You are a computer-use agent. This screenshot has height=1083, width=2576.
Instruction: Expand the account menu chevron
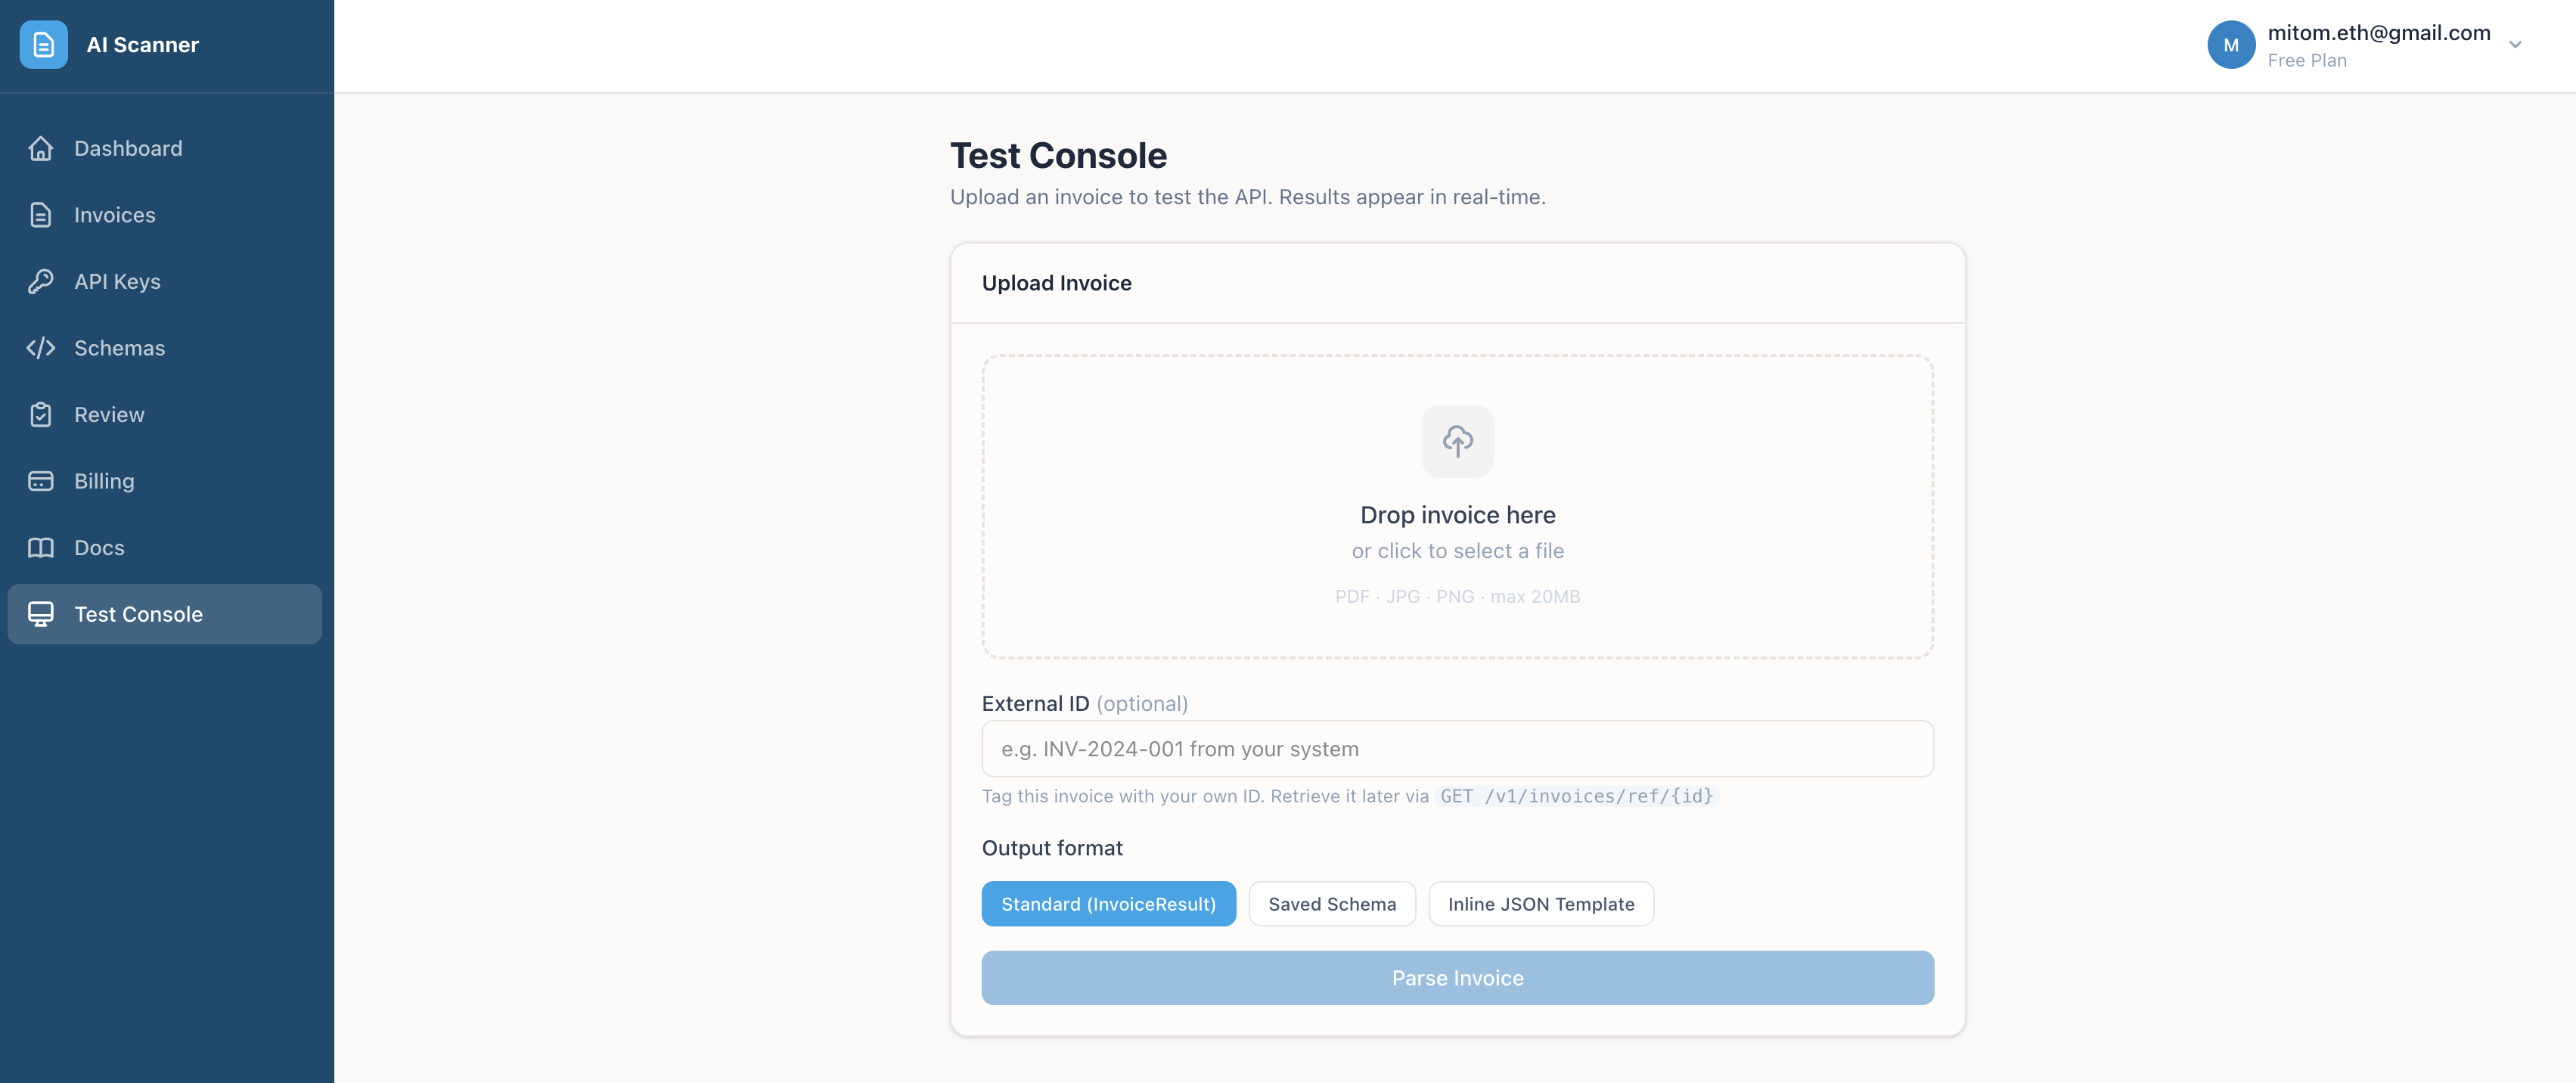(x=2516, y=44)
